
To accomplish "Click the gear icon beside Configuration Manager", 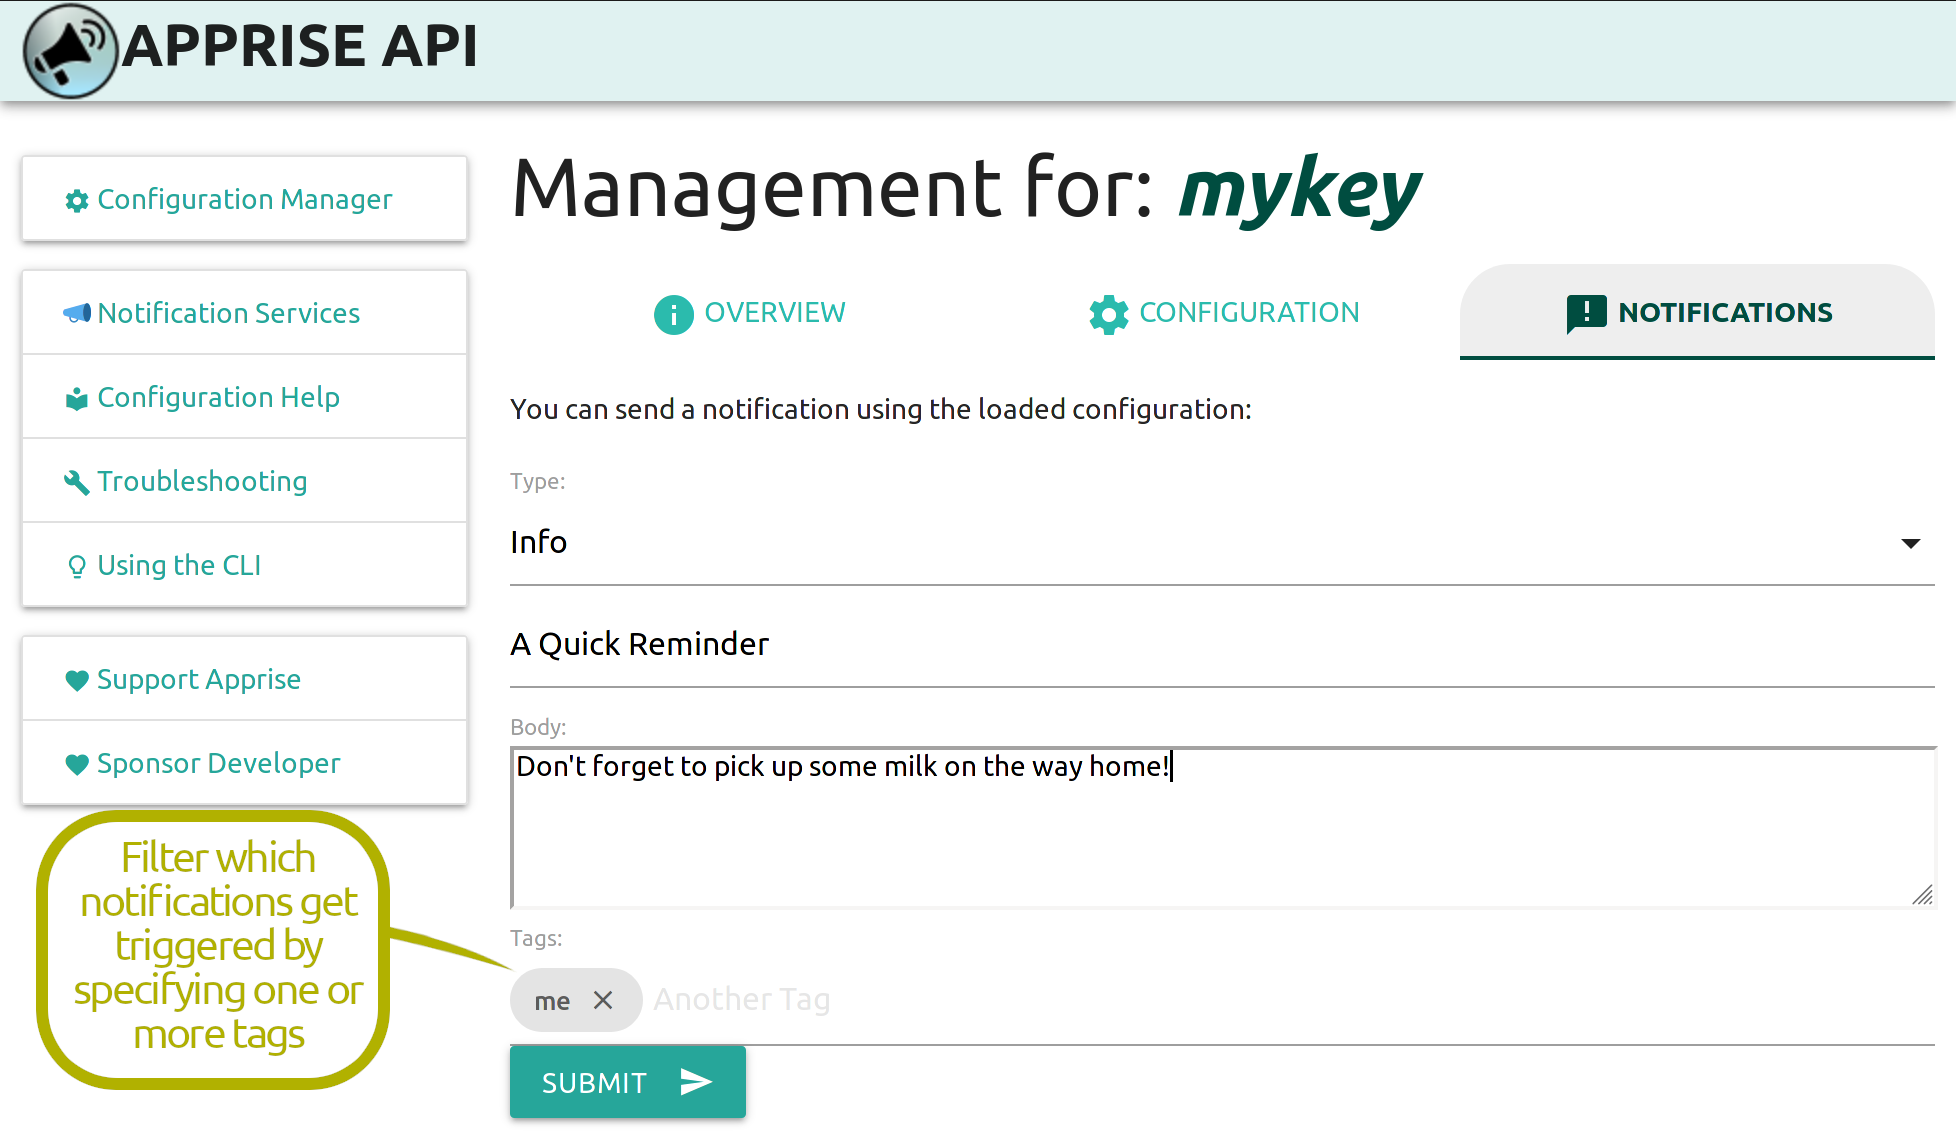I will (77, 201).
